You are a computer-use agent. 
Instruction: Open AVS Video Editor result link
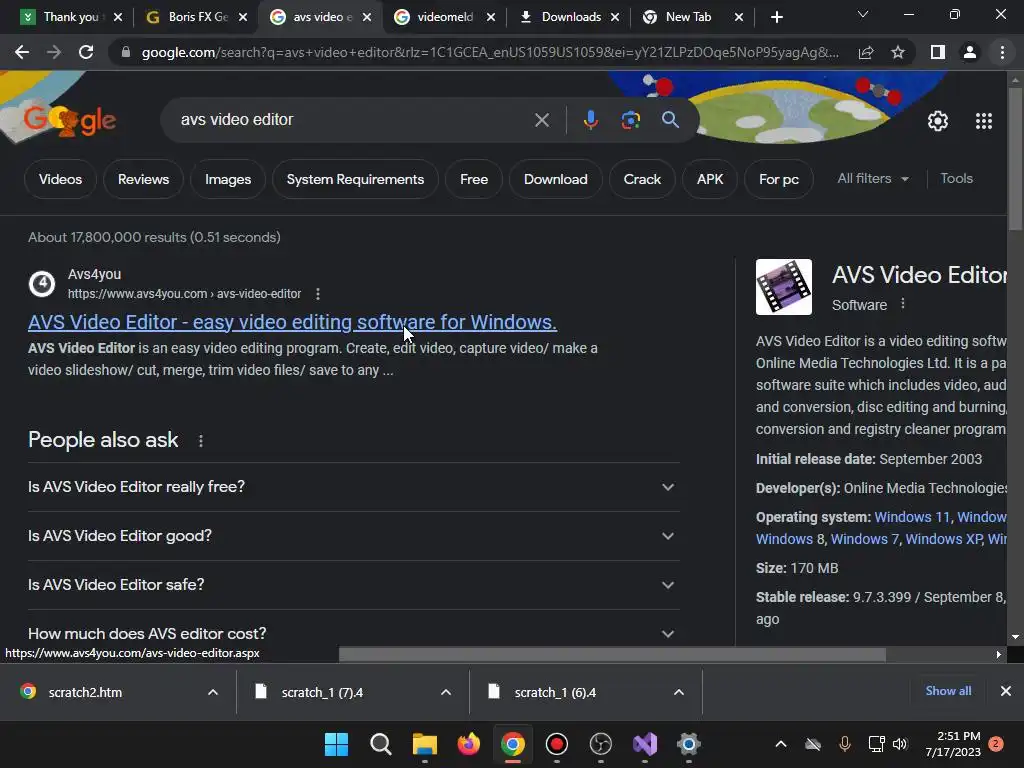coord(292,322)
